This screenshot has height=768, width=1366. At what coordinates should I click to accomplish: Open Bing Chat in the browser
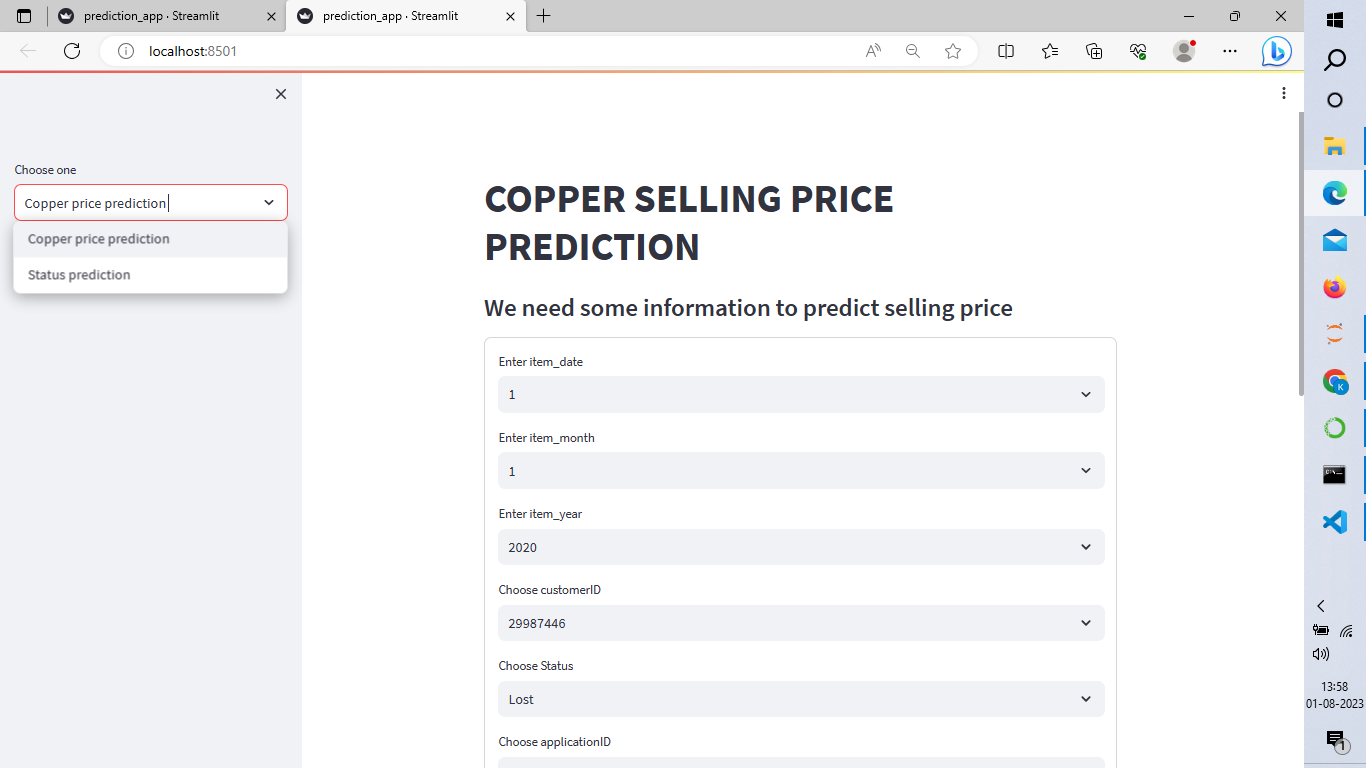pos(1276,51)
